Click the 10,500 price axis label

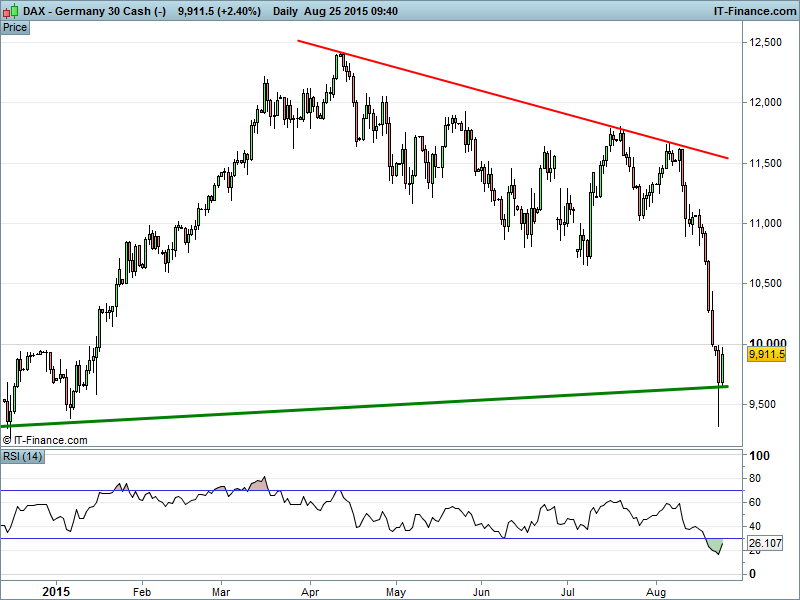click(x=765, y=284)
